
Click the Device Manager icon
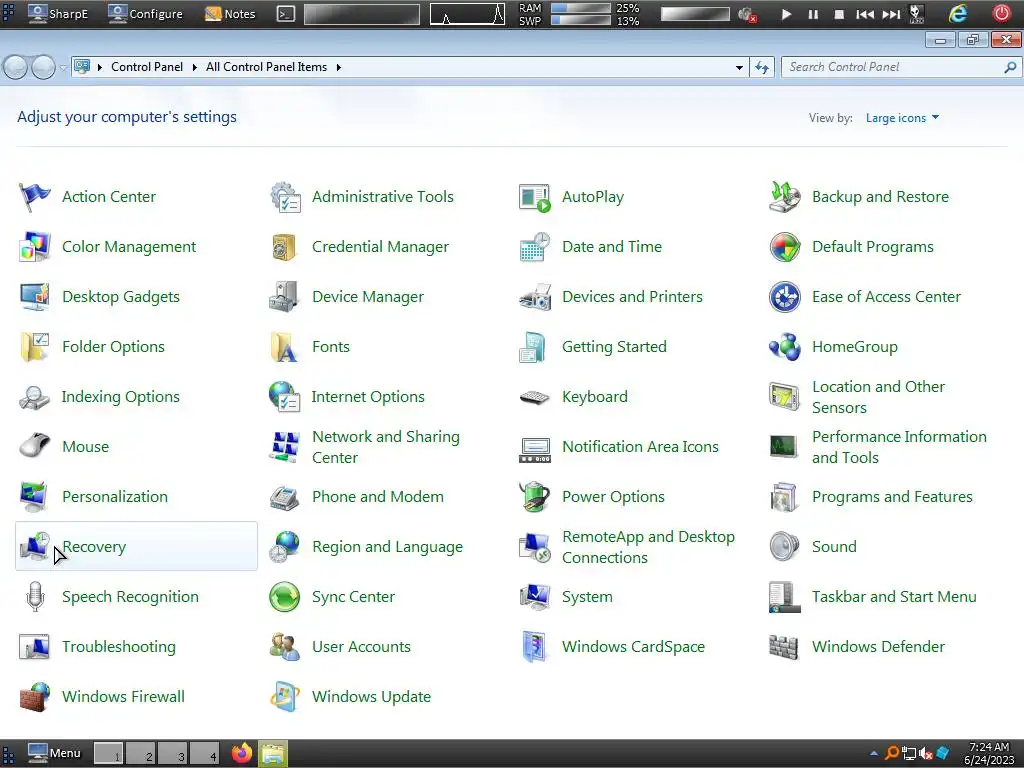285,296
